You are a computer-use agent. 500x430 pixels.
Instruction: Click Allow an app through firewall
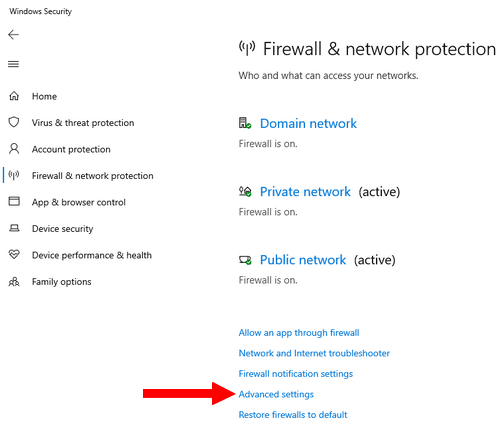pos(299,333)
